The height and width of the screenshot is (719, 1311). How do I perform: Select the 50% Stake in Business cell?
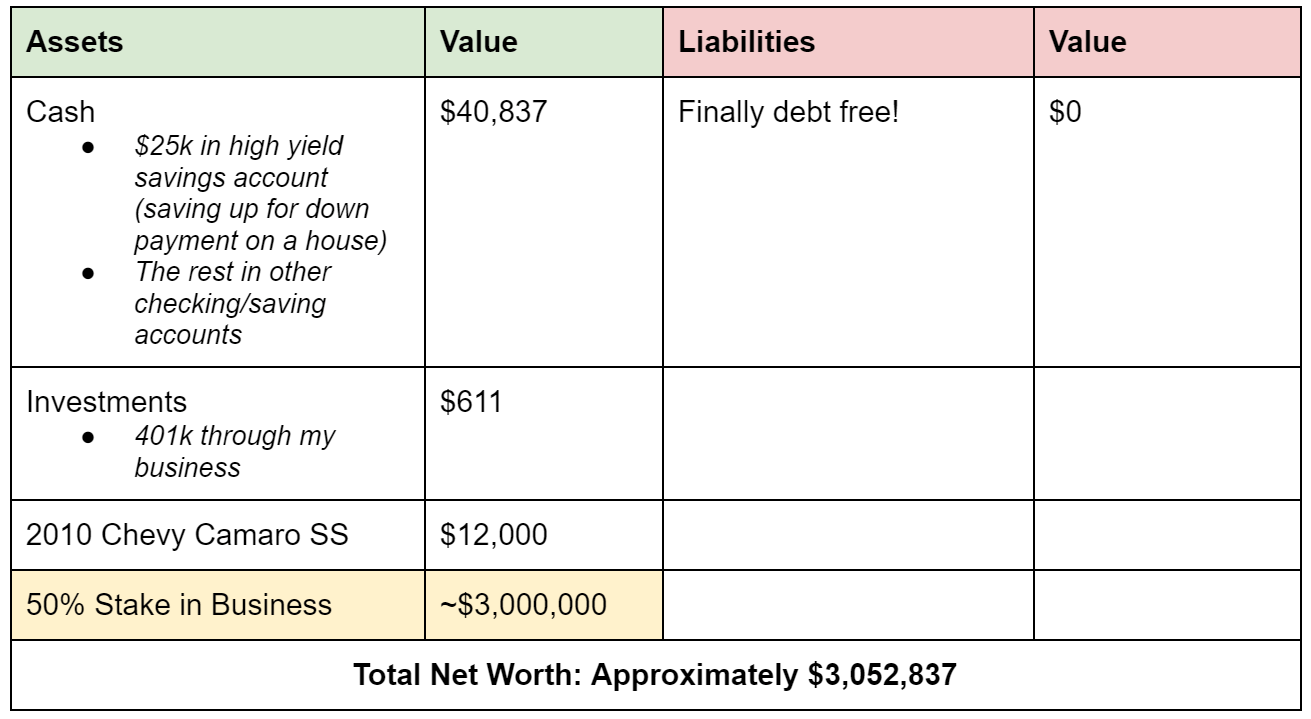pyautogui.click(x=219, y=603)
